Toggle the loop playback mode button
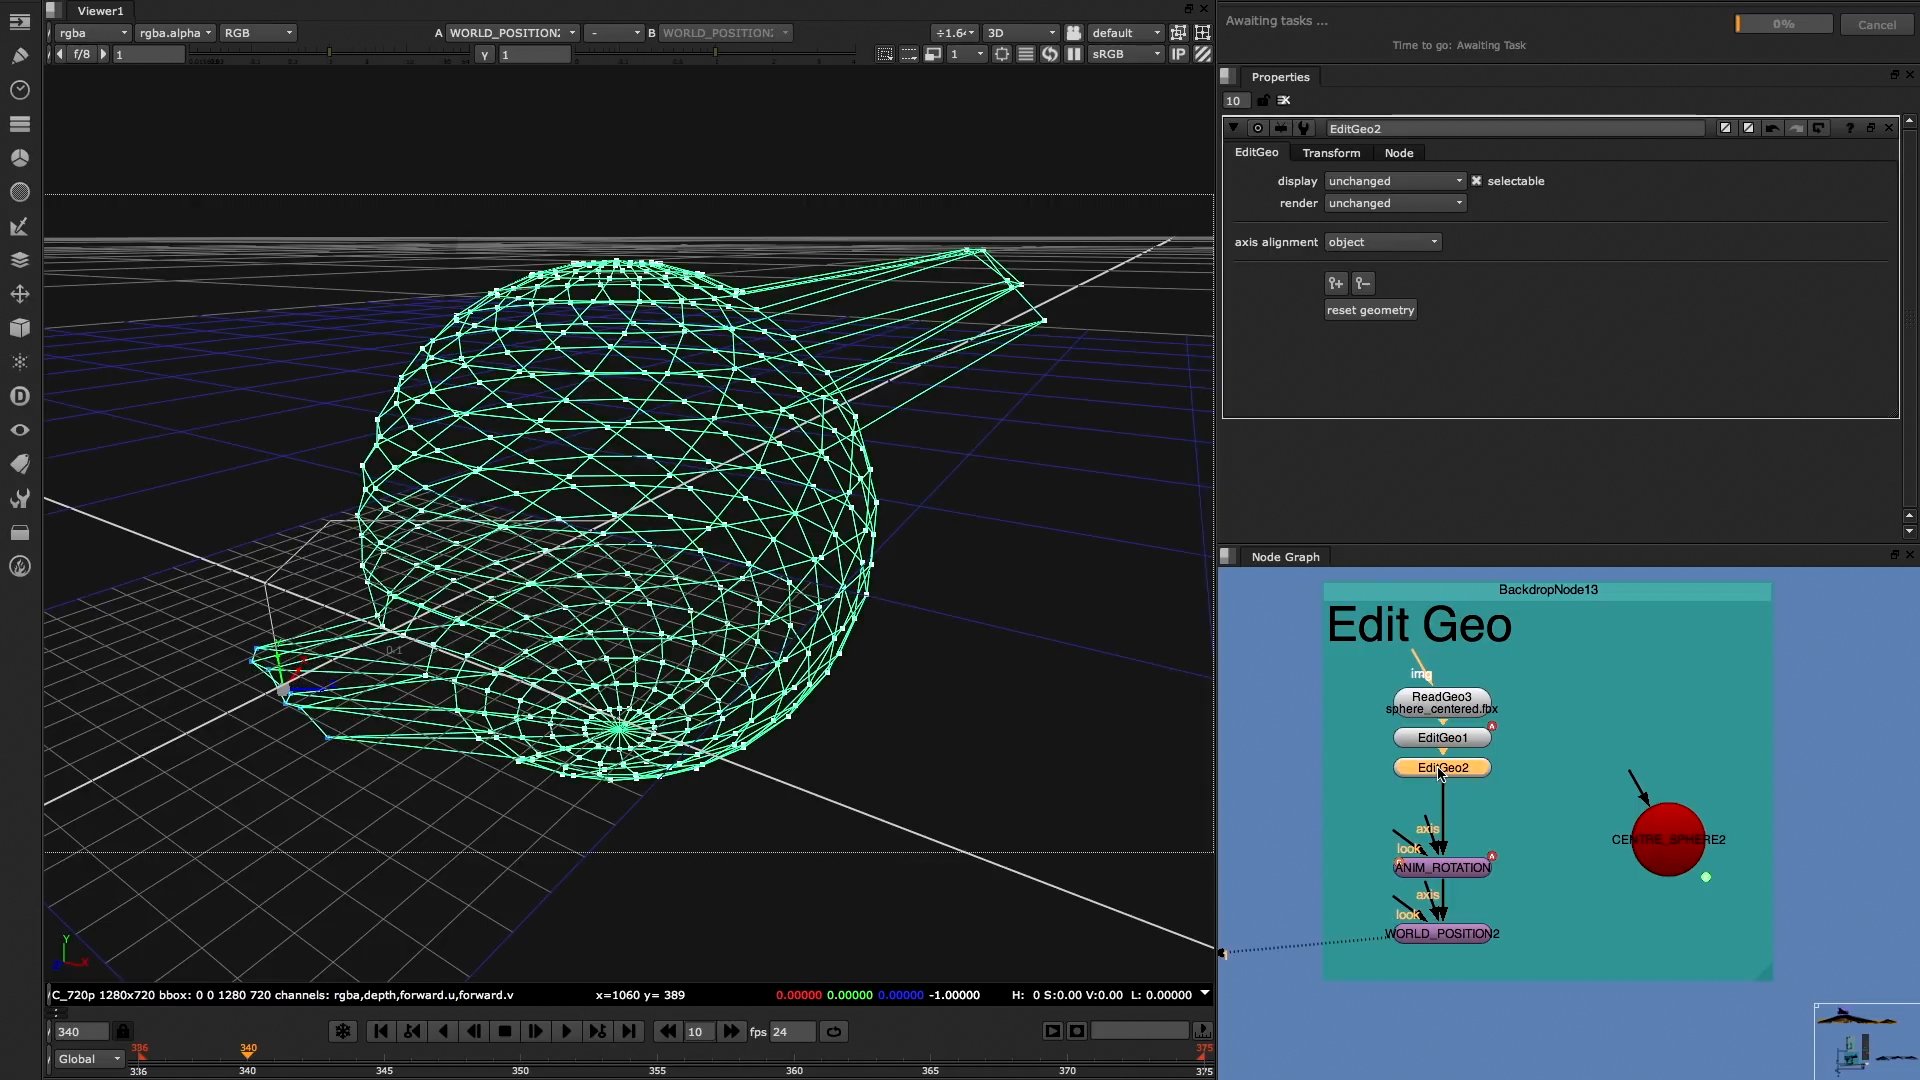Viewport: 1920px width, 1080px height. point(833,1031)
